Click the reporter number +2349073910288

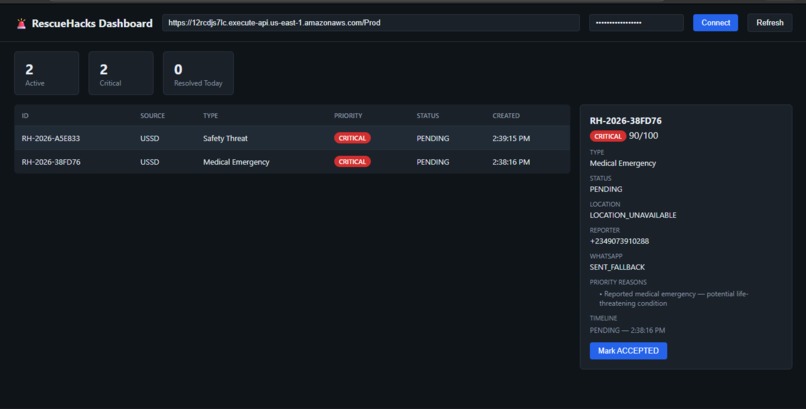619,241
